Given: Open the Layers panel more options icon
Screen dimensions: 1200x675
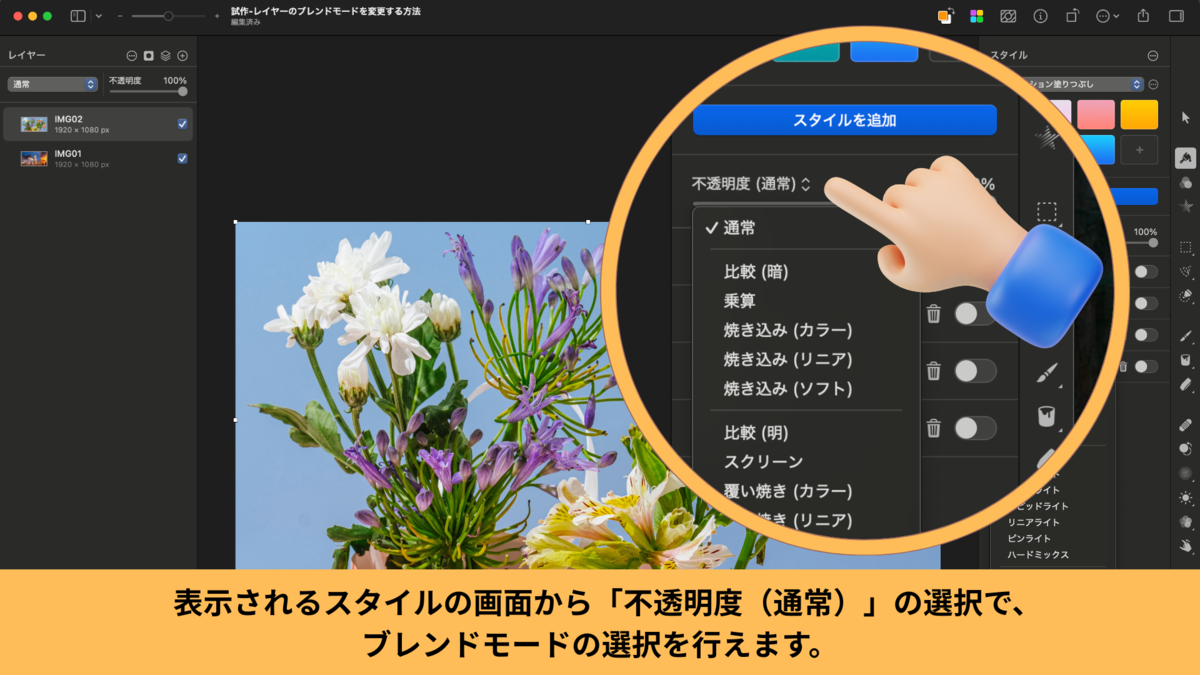Looking at the screenshot, I should click(x=132, y=56).
